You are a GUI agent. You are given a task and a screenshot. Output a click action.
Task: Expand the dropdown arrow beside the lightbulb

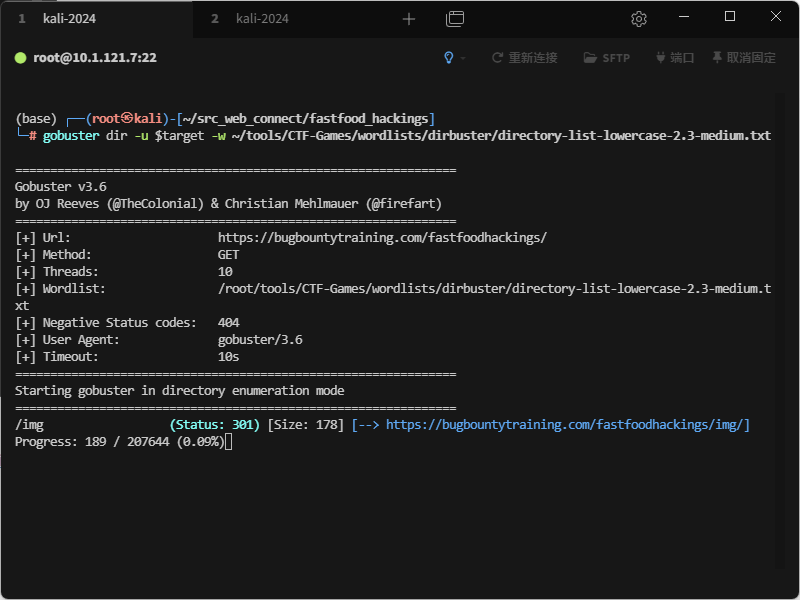point(463,58)
